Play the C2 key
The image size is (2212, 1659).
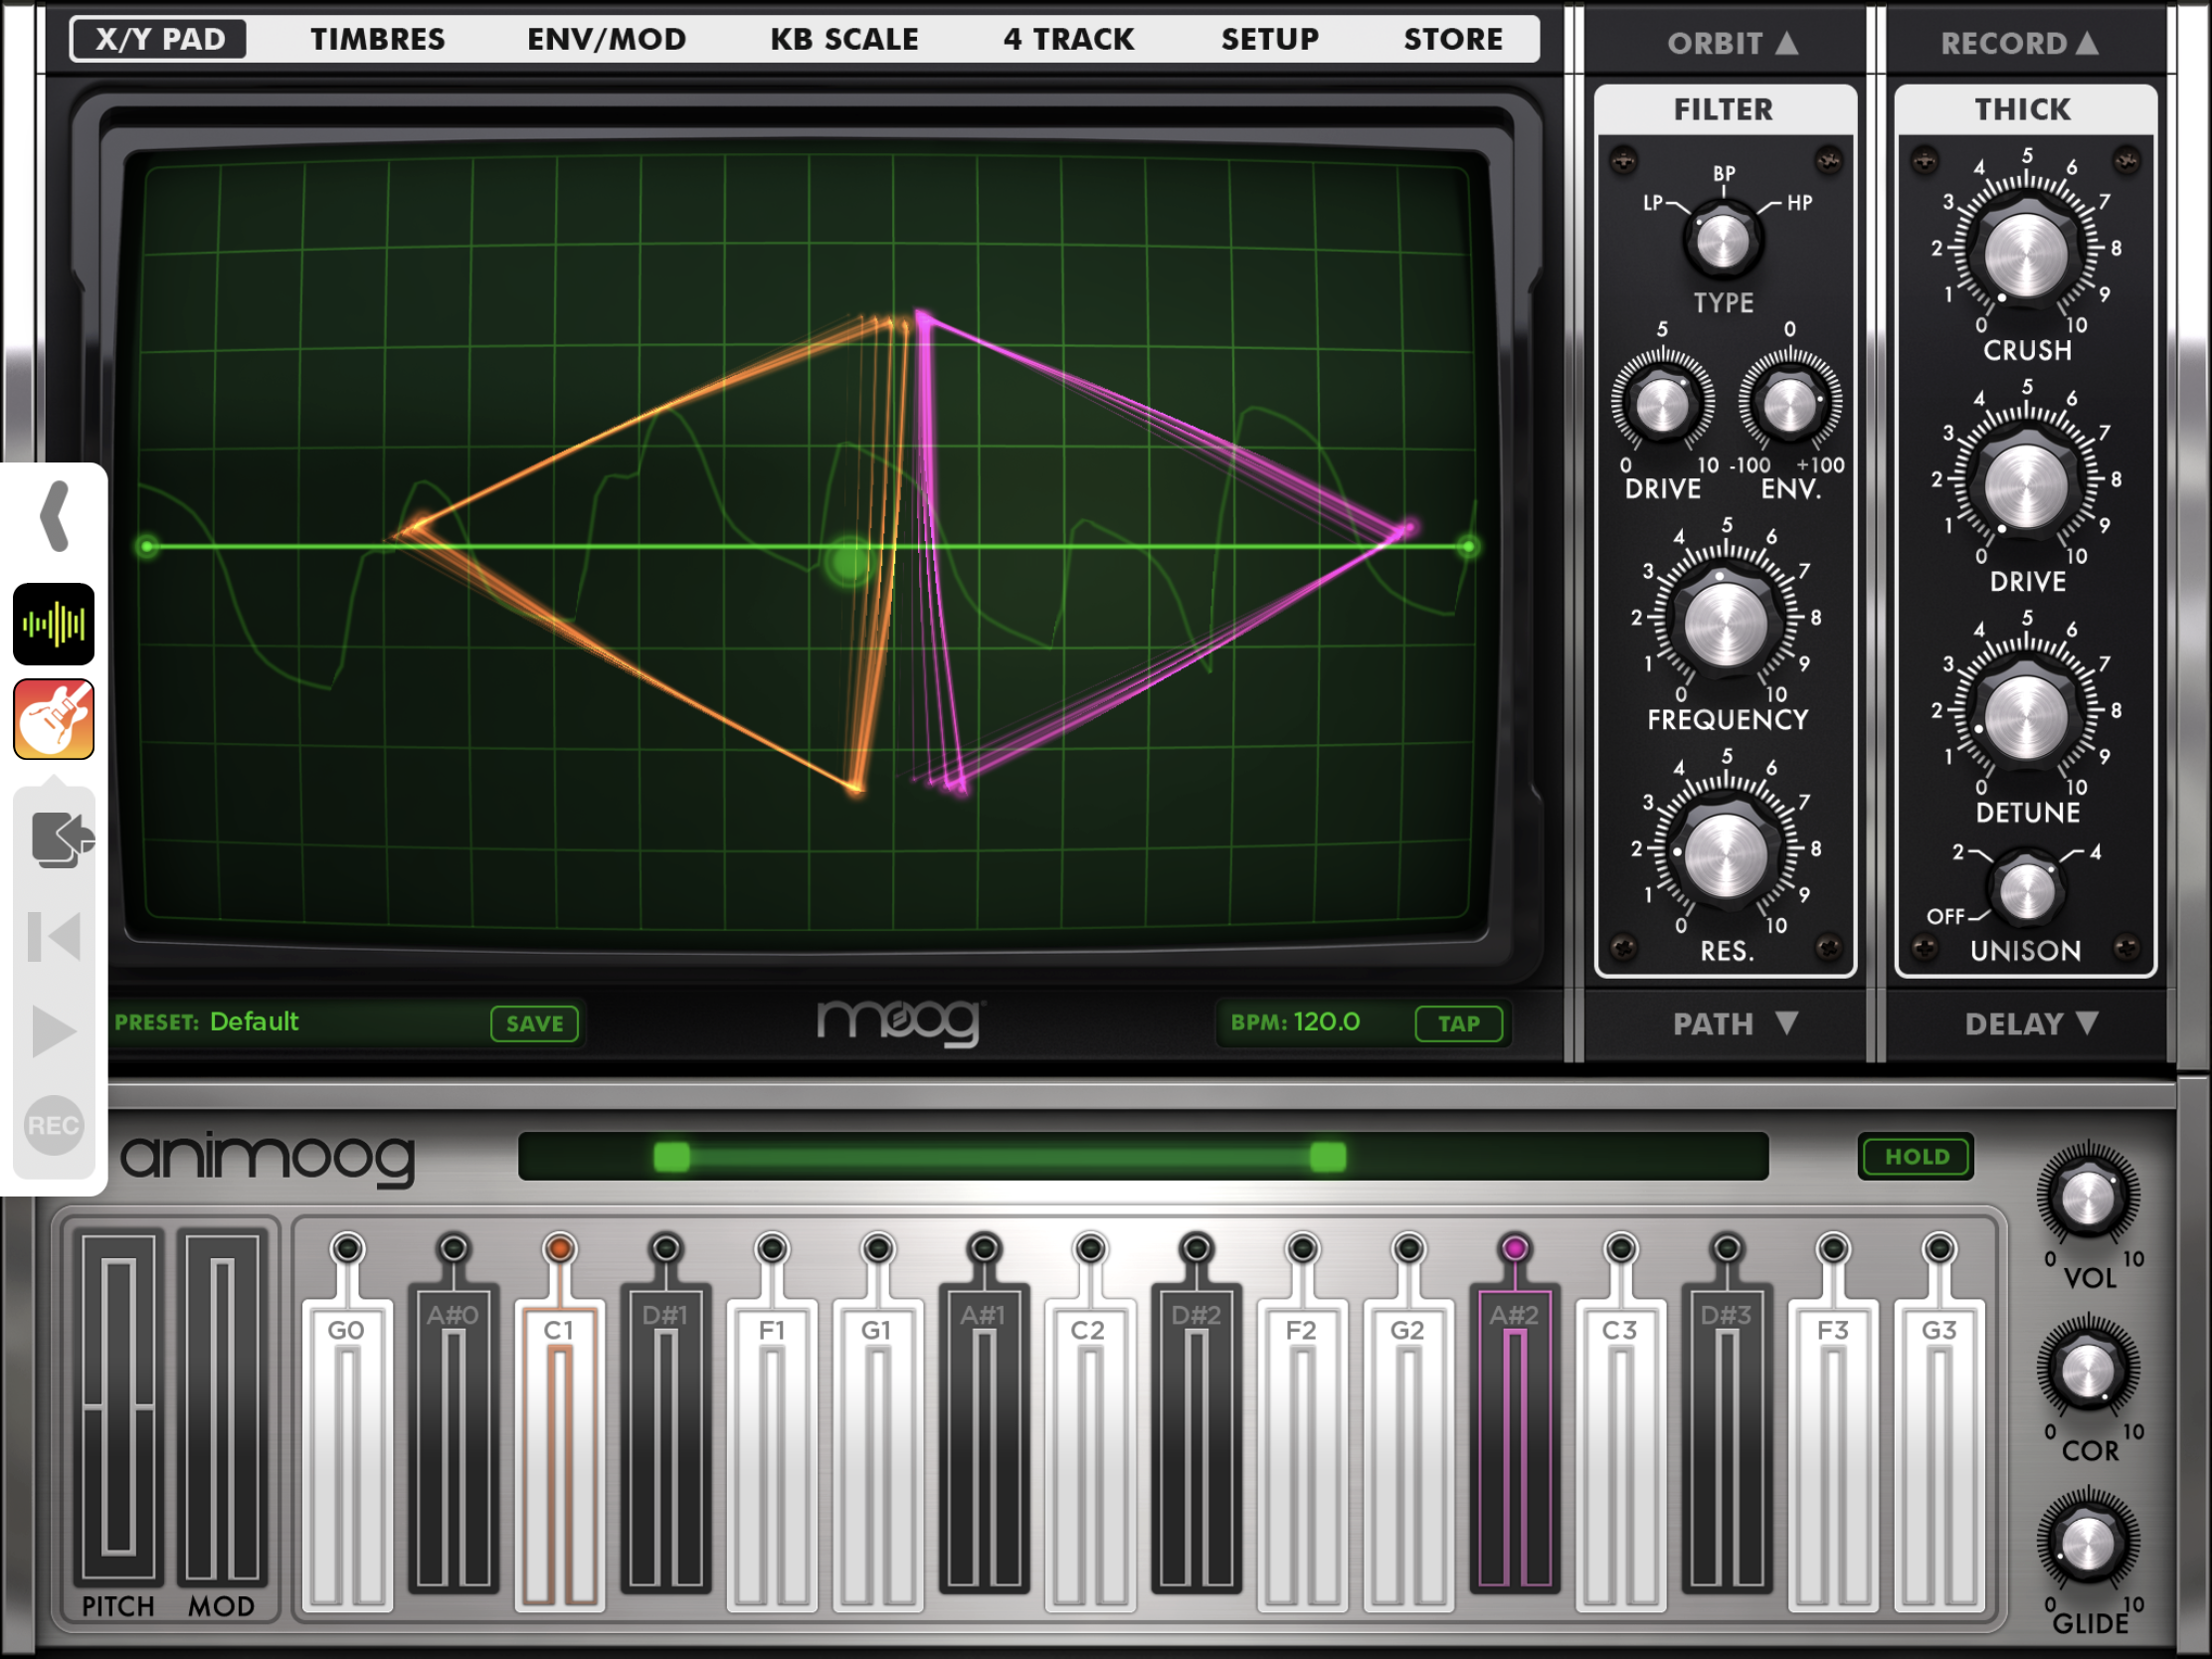[x=1090, y=1455]
